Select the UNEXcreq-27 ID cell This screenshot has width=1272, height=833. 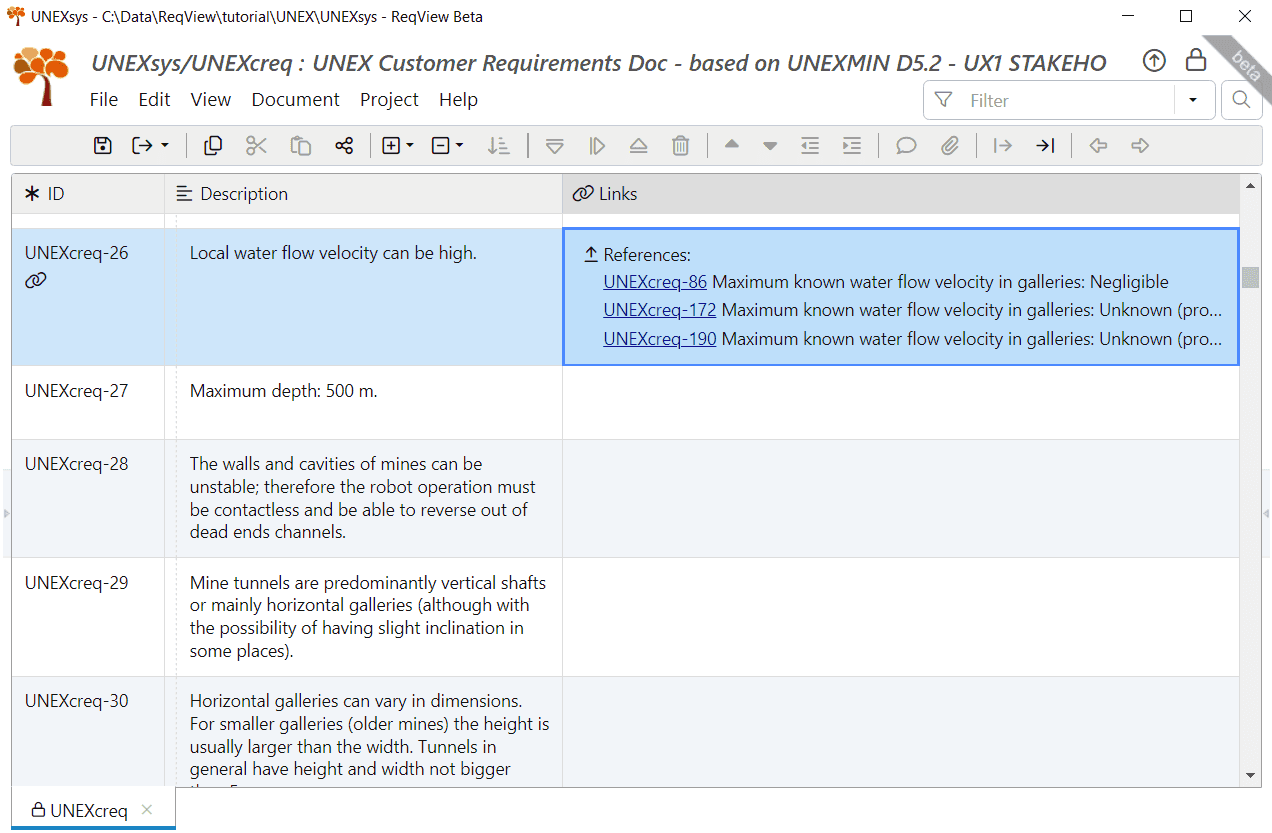pyautogui.click(x=88, y=403)
